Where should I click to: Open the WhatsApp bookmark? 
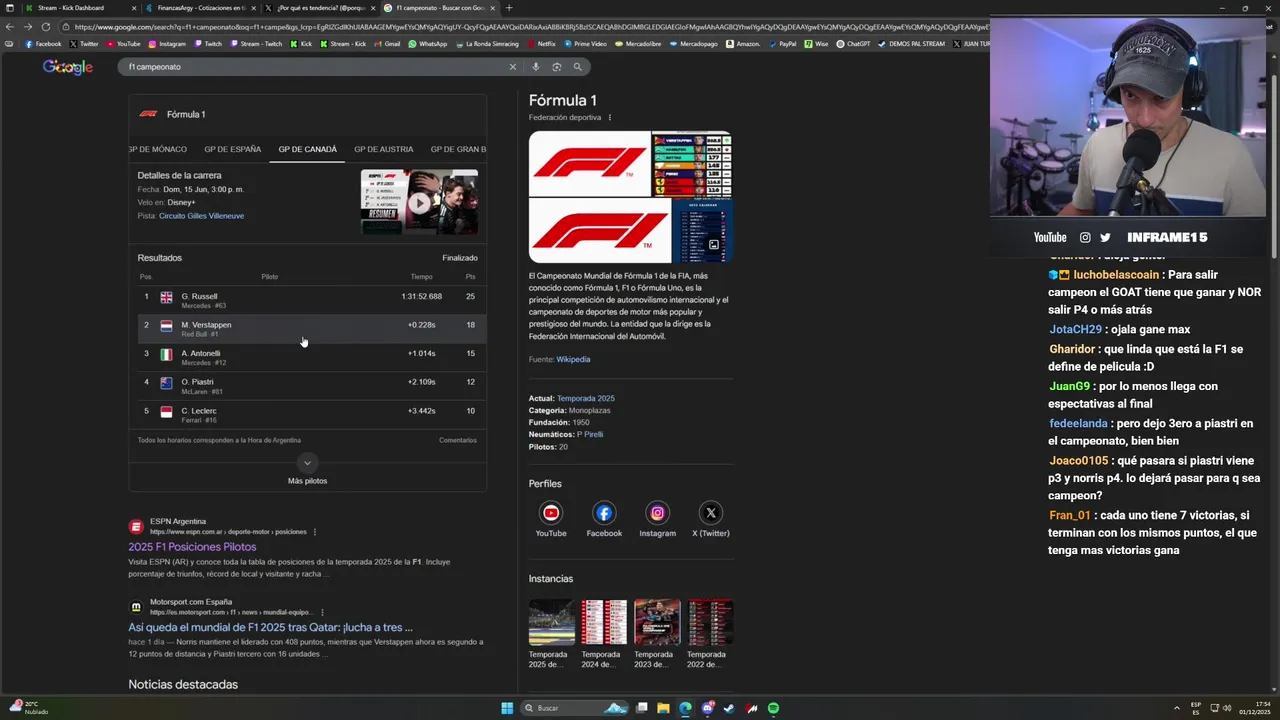coord(428,44)
